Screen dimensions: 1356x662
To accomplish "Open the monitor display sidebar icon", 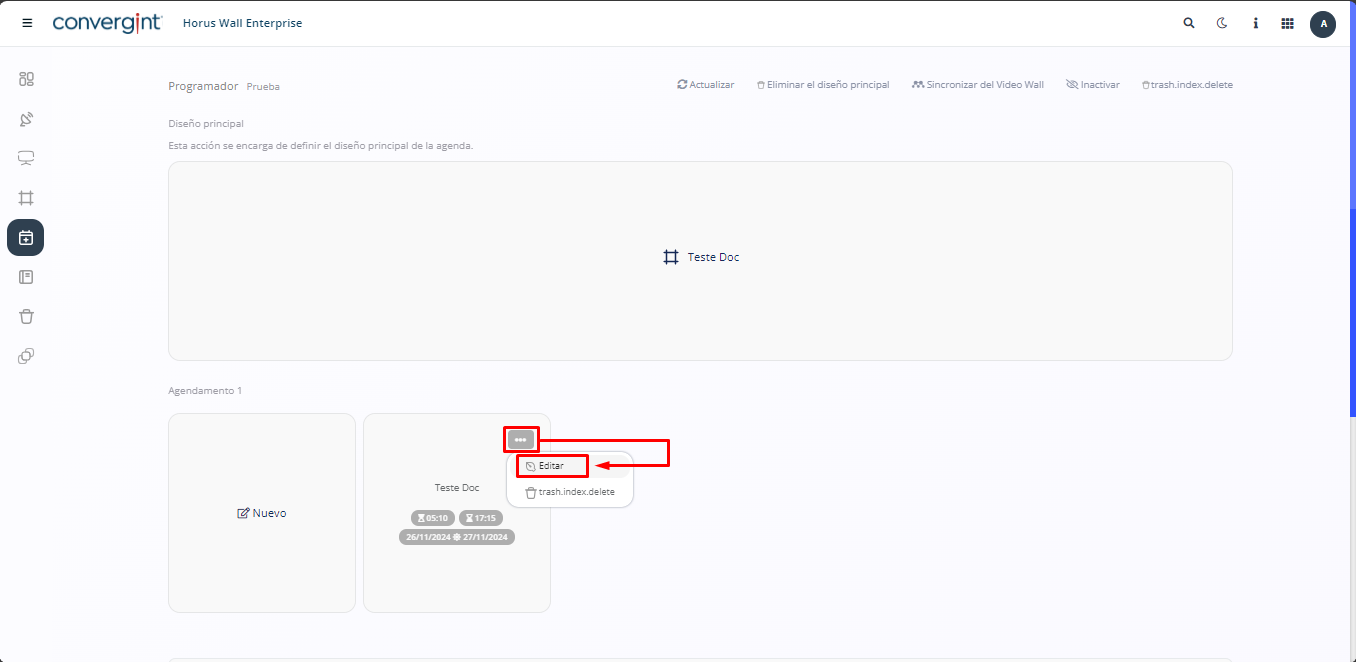I will click(26, 158).
